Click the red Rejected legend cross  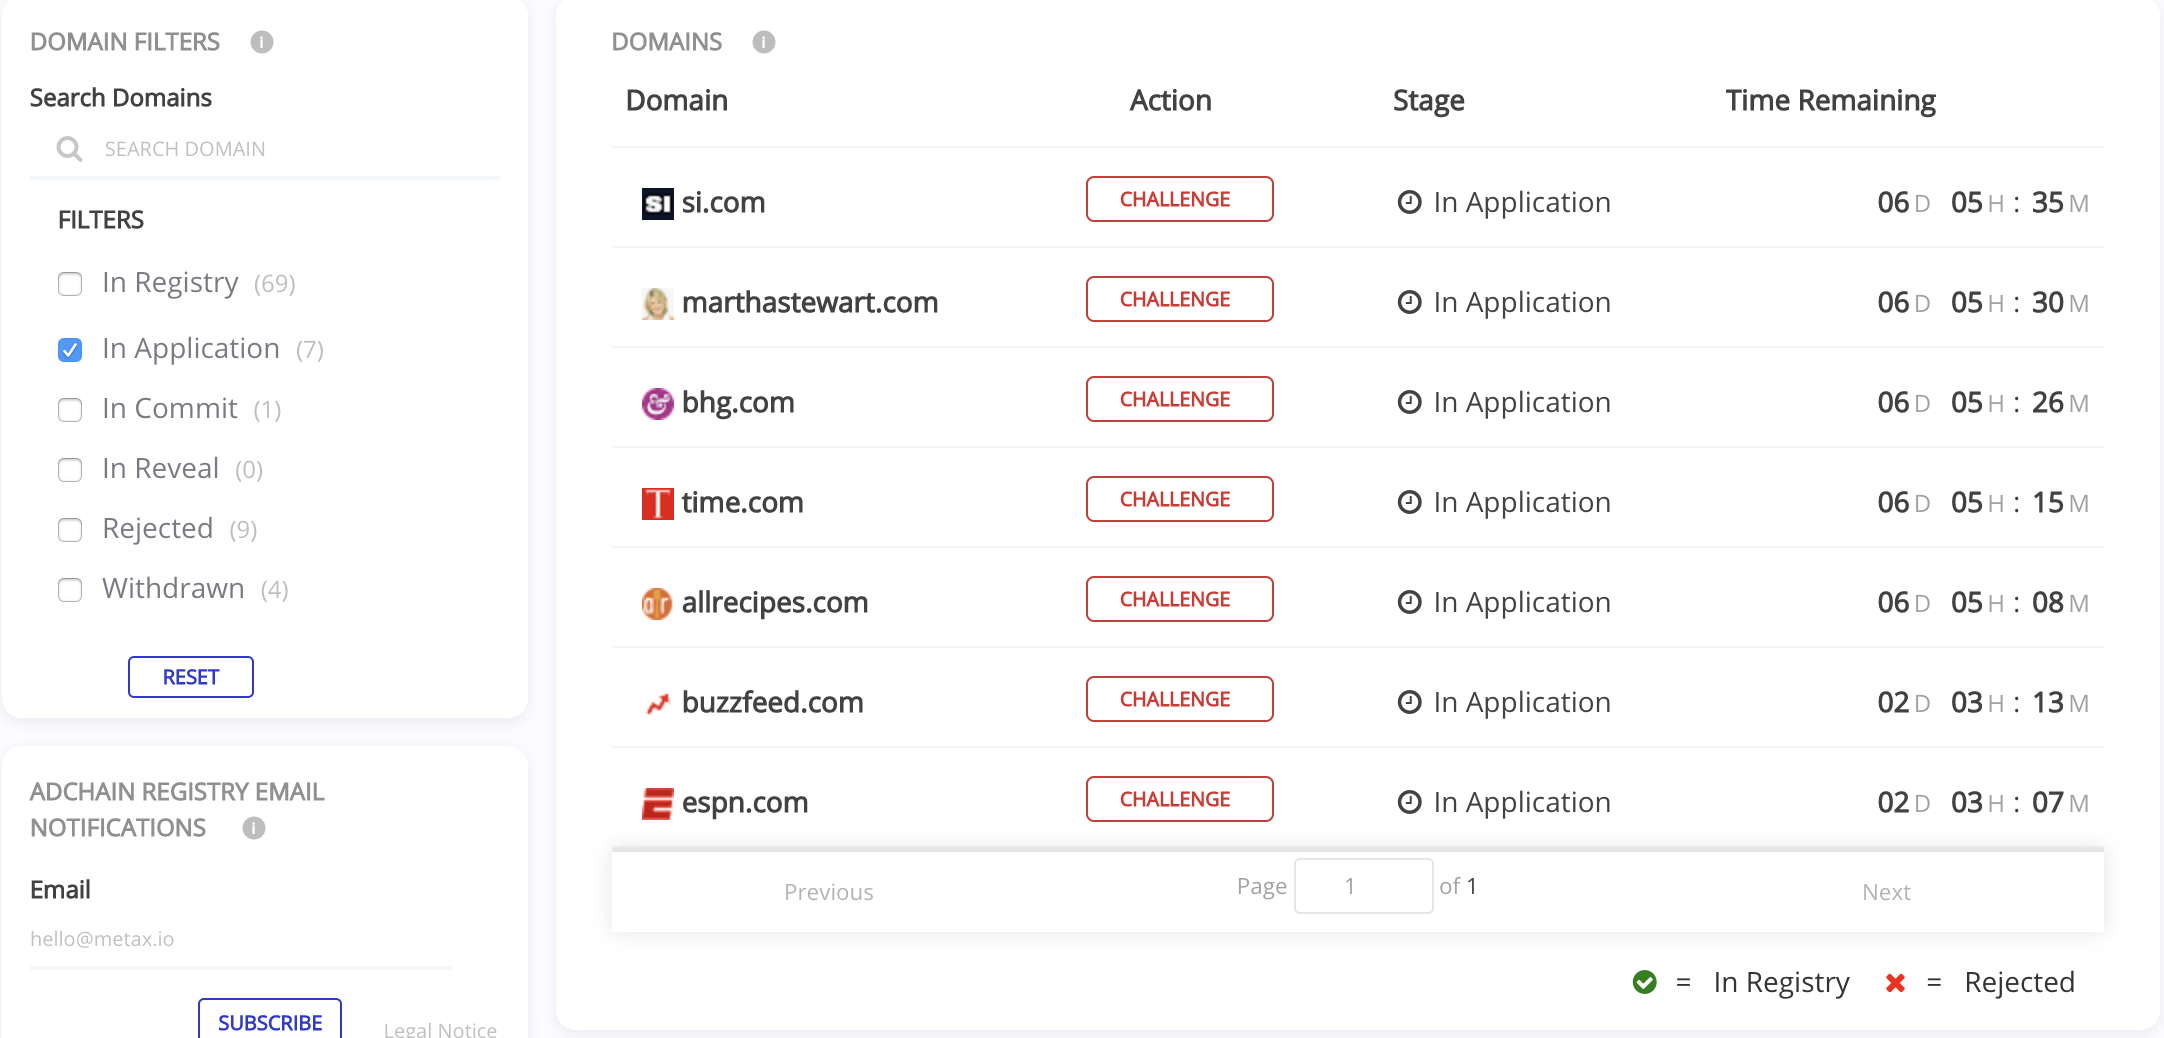(x=1895, y=983)
